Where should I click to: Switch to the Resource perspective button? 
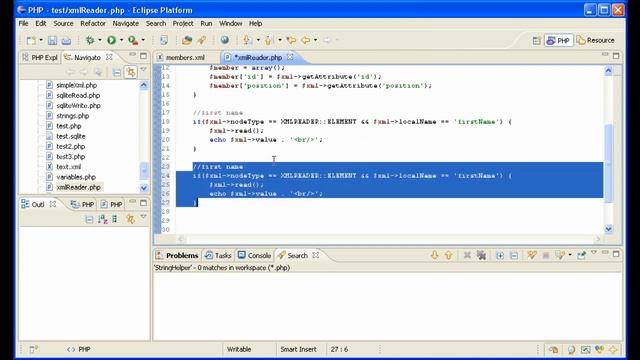coord(596,40)
